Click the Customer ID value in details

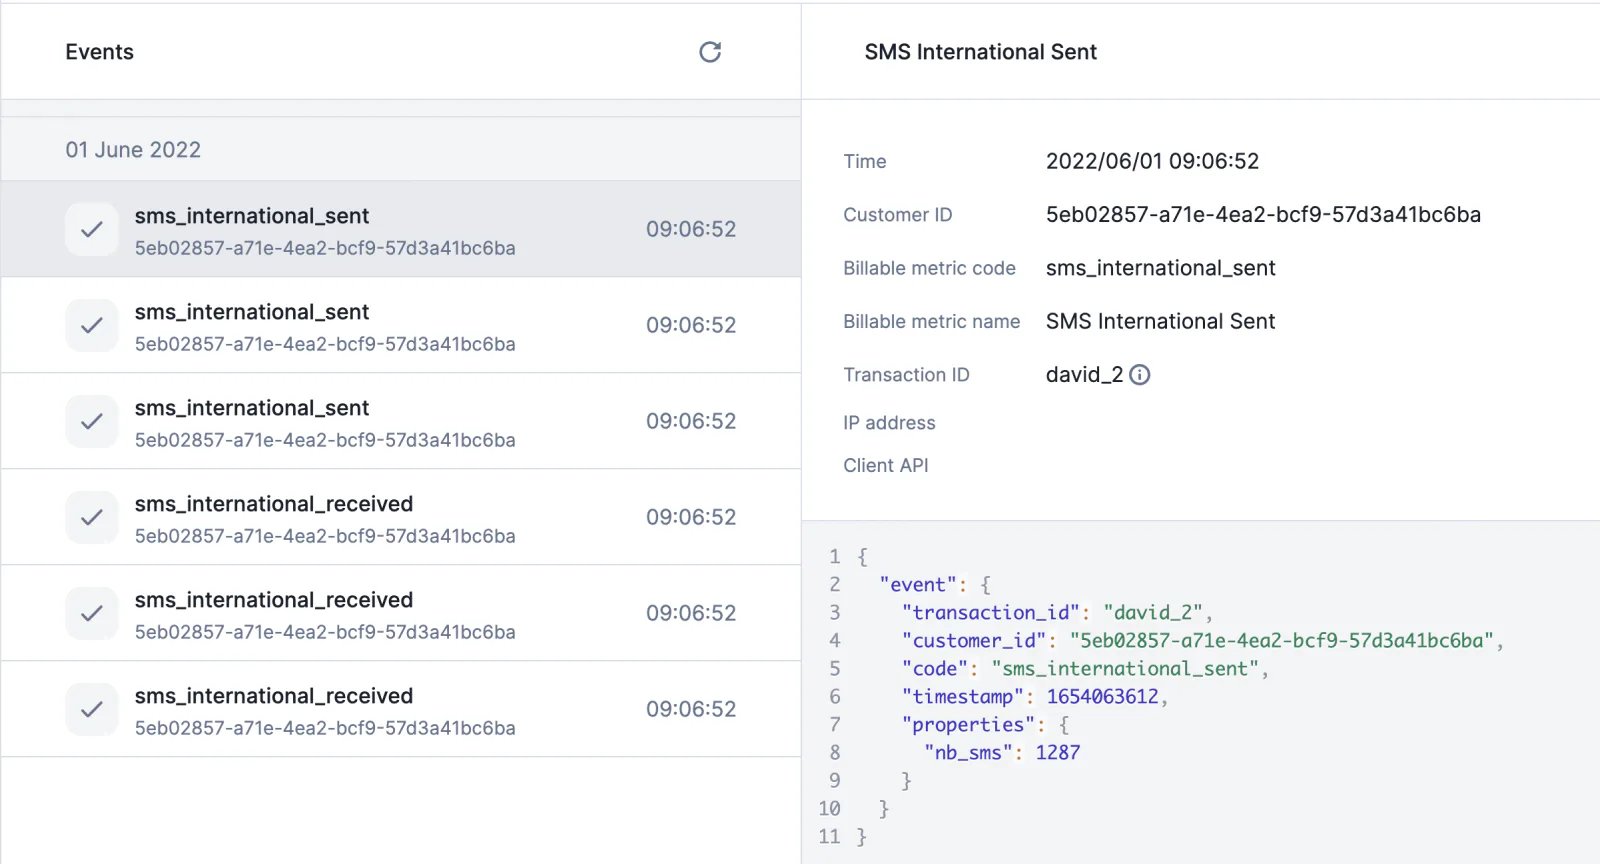[x=1263, y=214]
